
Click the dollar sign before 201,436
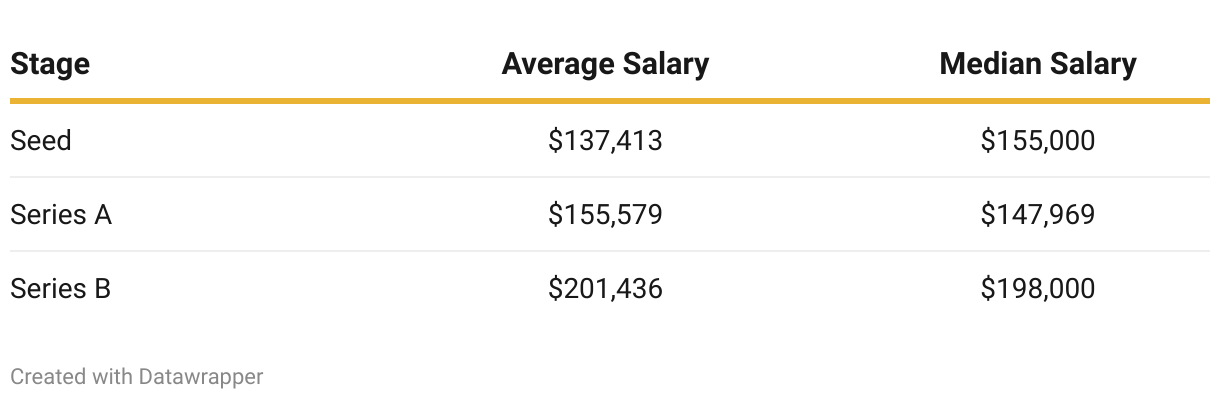555,289
